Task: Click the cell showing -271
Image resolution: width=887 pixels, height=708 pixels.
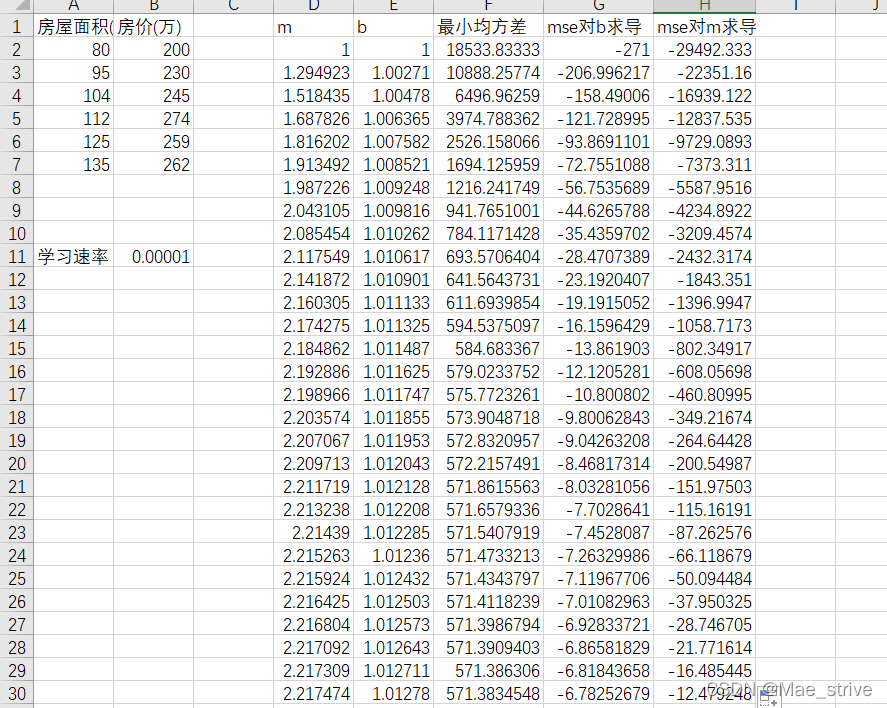Action: (598, 50)
